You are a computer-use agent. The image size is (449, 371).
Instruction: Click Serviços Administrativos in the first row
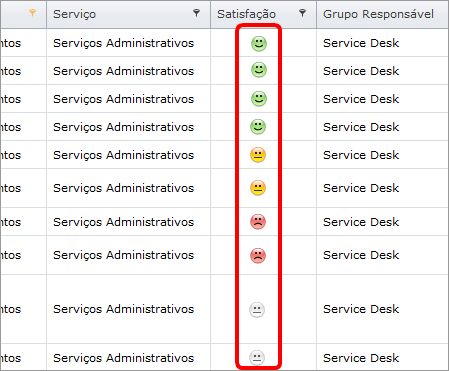[x=123, y=43]
